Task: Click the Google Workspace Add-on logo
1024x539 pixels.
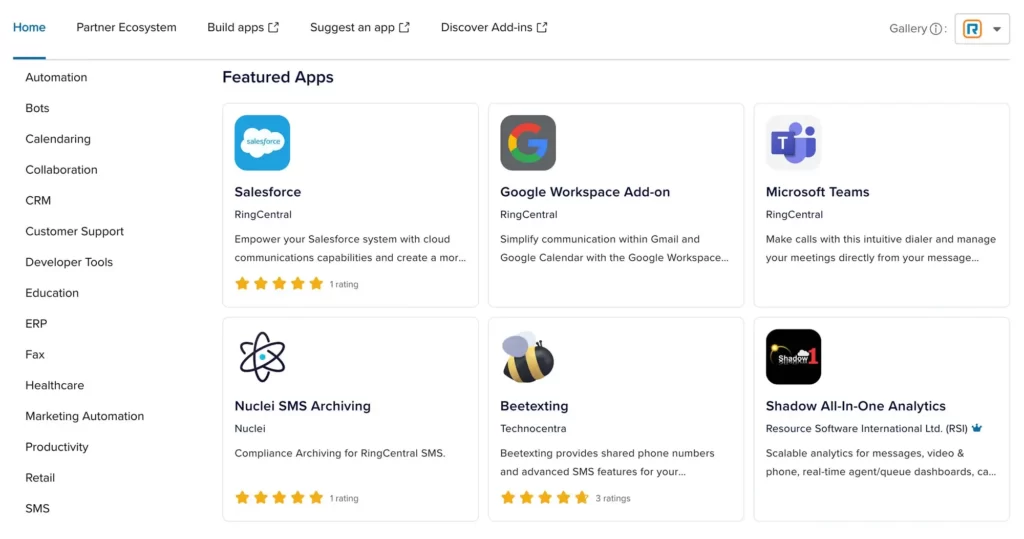Action: coord(528,143)
